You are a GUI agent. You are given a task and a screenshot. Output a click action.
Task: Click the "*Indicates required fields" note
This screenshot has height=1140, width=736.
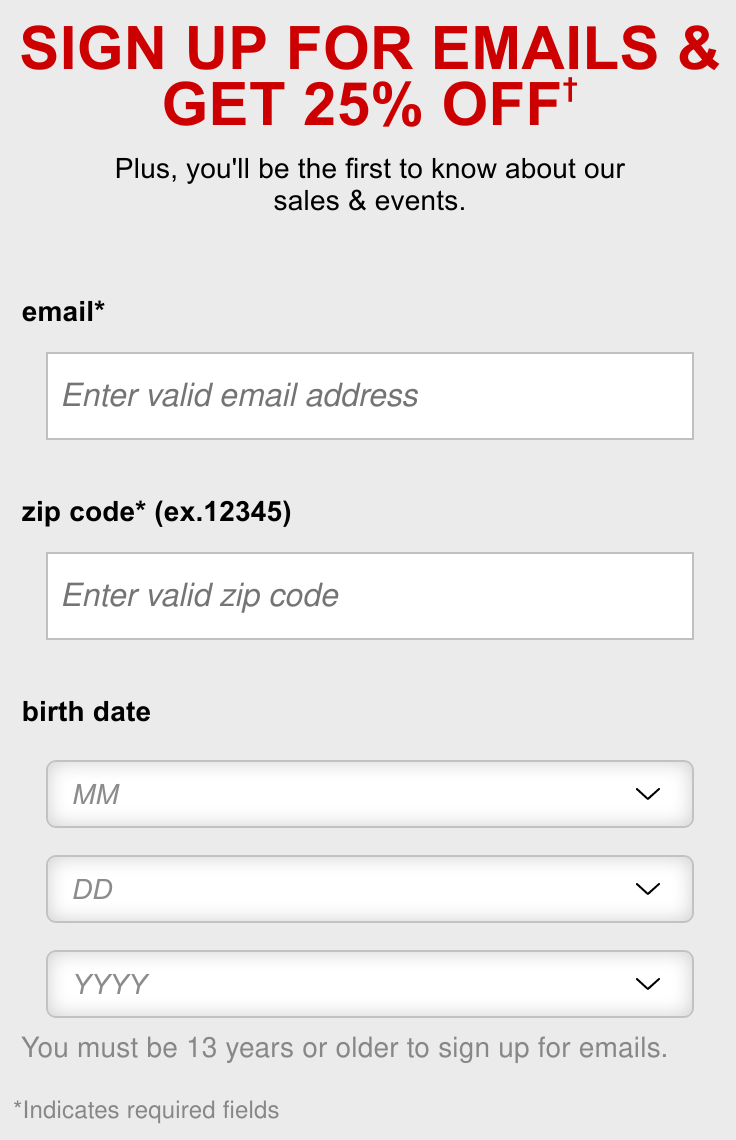click(x=146, y=1109)
